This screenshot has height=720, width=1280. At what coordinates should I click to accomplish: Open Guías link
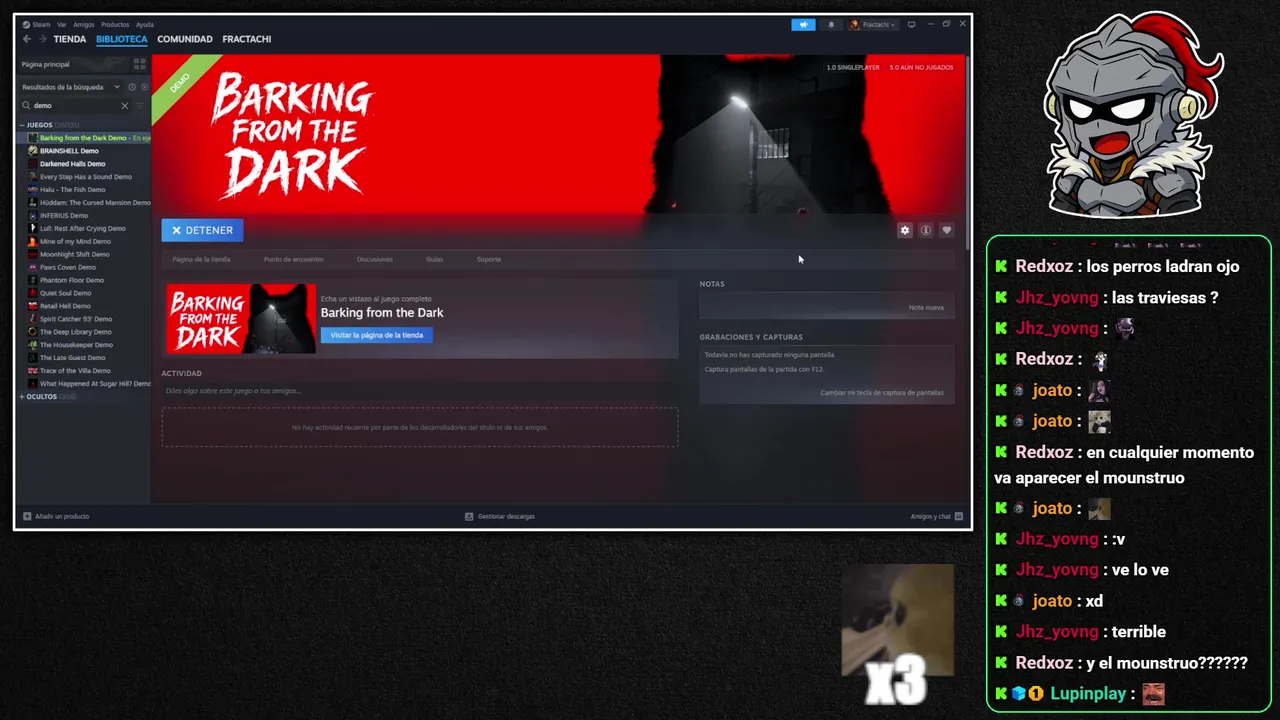point(435,259)
